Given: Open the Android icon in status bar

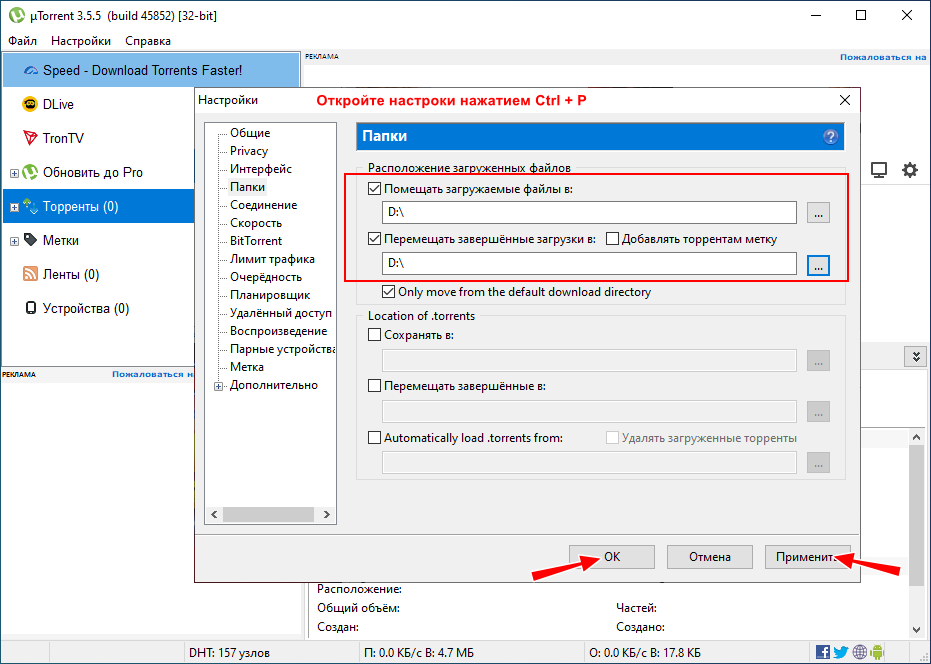Looking at the screenshot, I should point(876,653).
